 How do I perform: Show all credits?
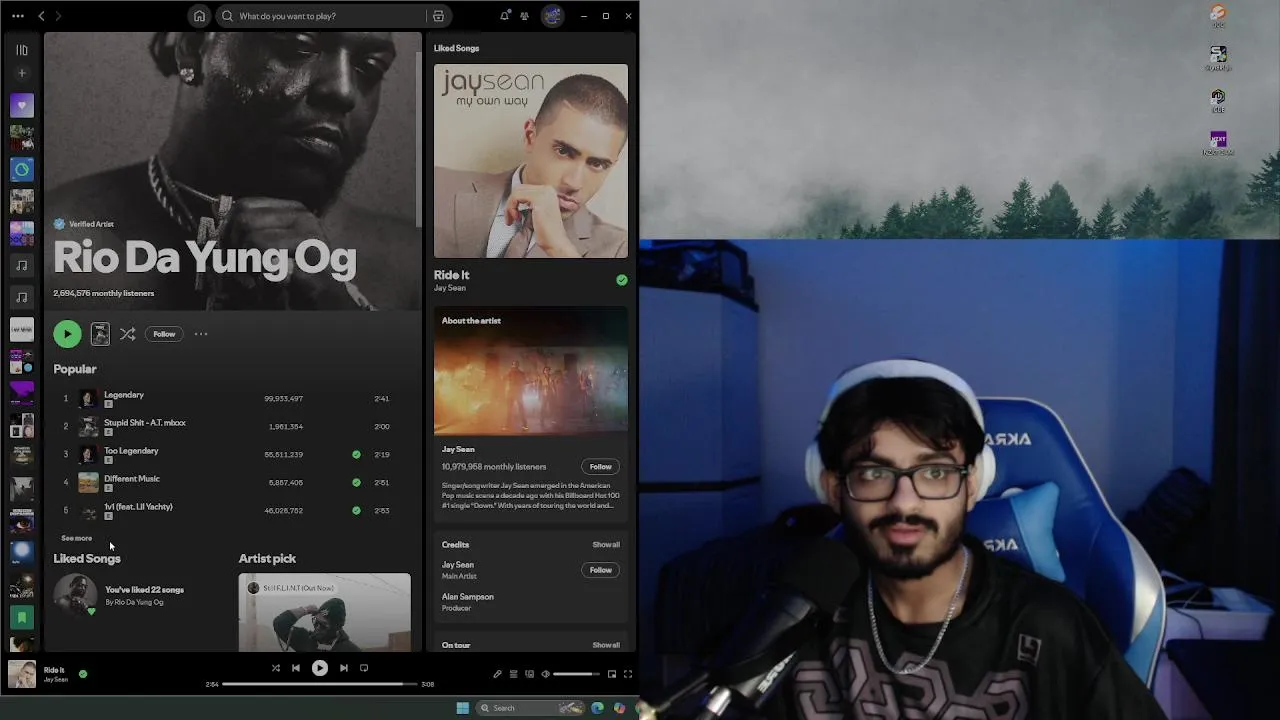click(x=606, y=545)
